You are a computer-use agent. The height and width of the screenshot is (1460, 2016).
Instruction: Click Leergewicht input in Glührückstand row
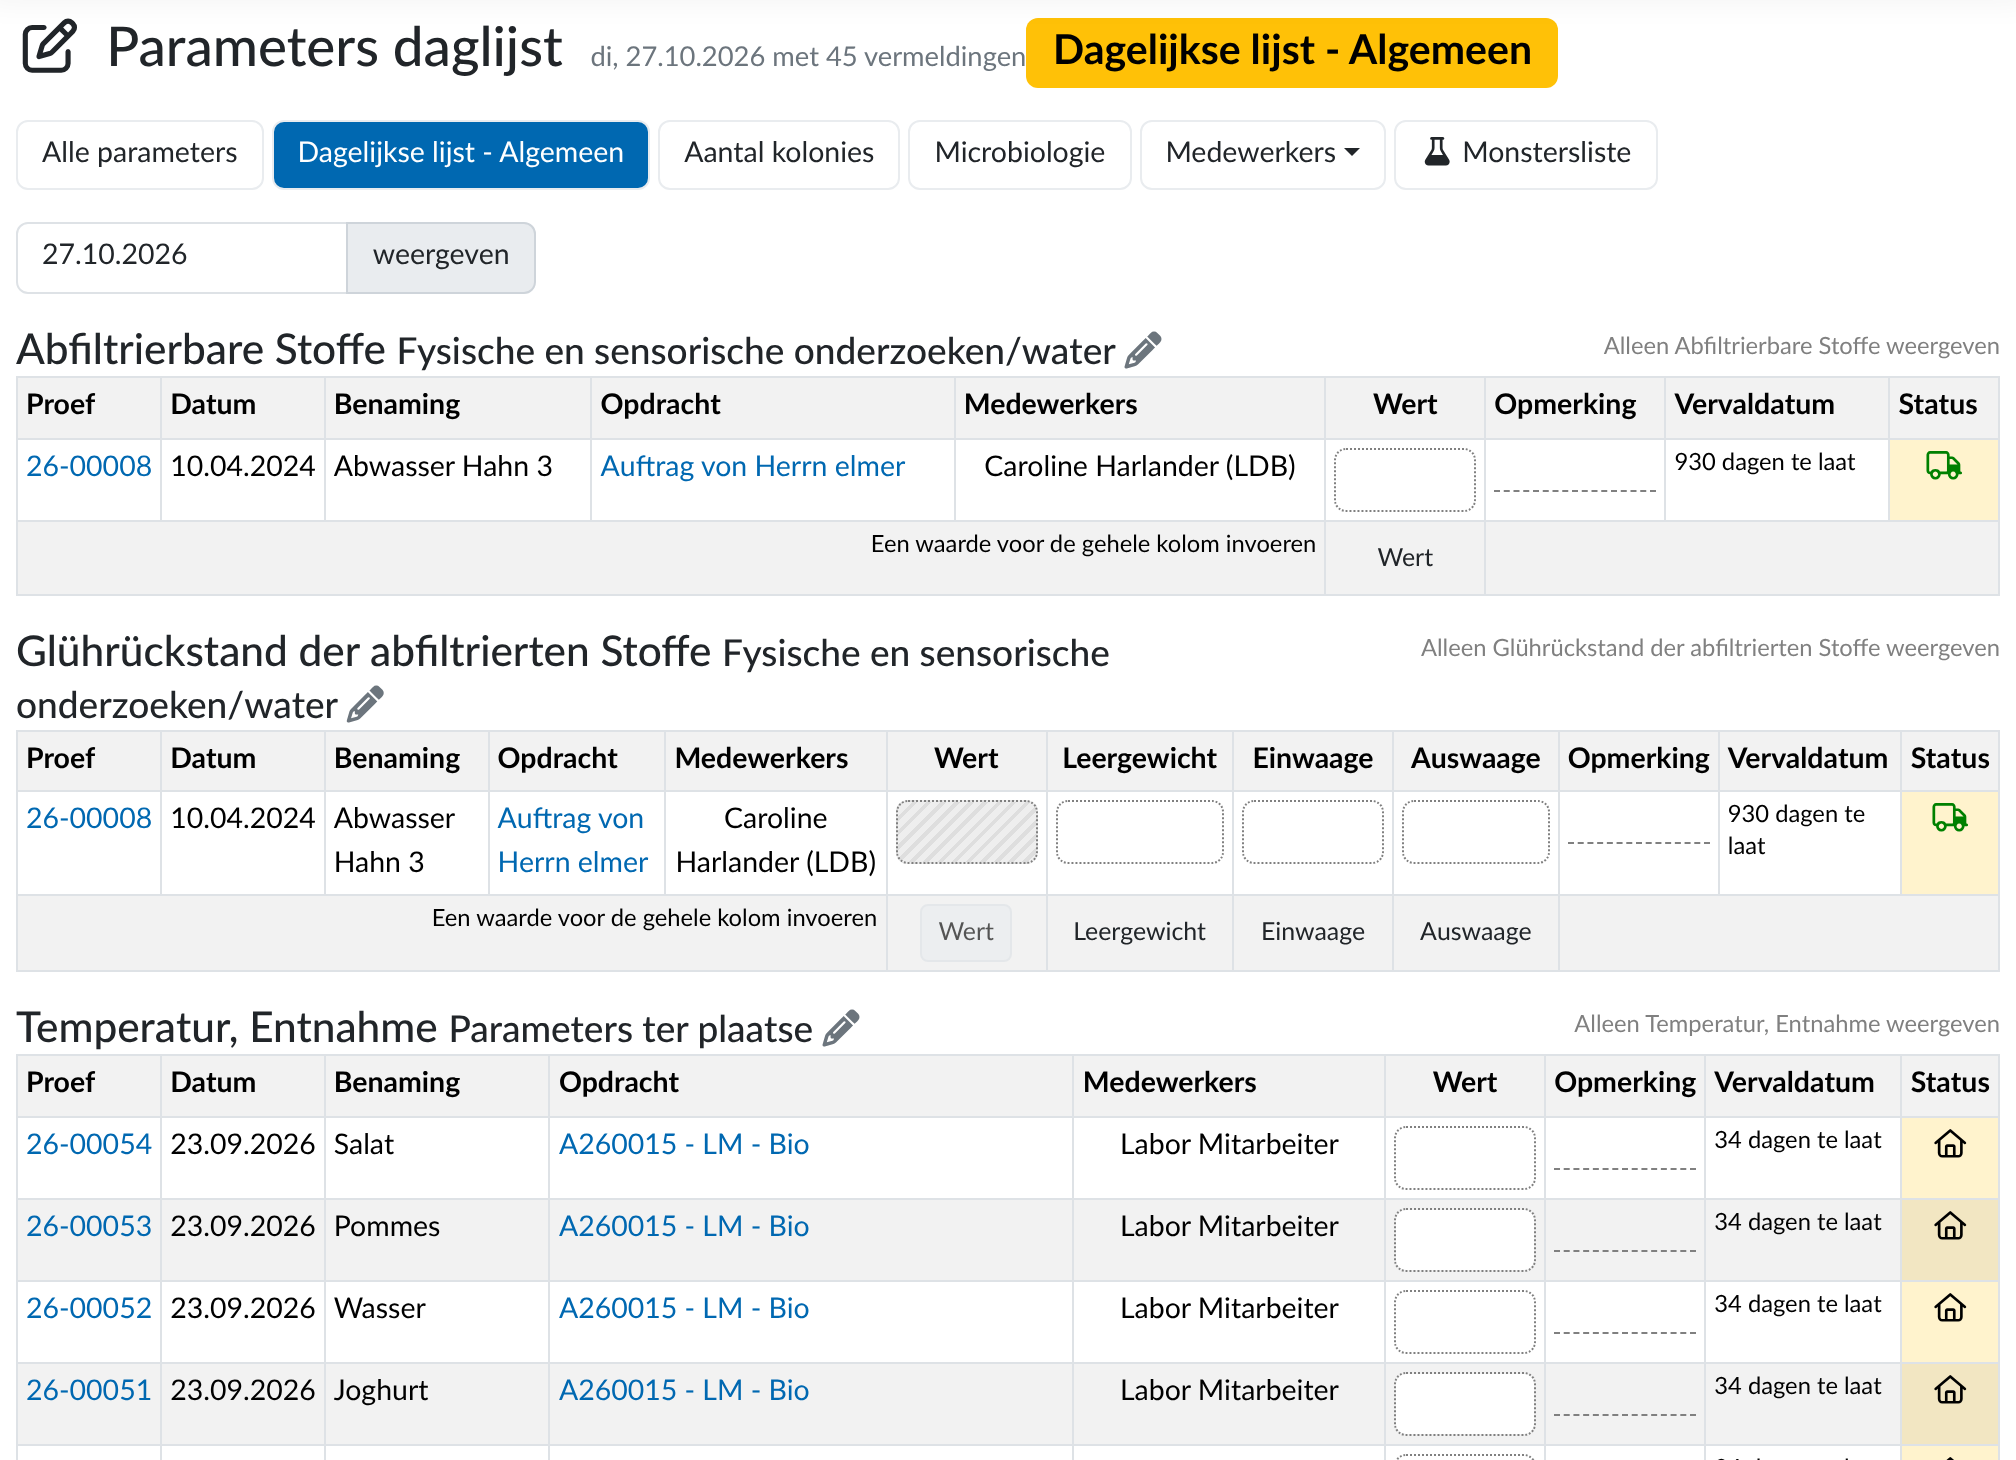pos(1140,832)
